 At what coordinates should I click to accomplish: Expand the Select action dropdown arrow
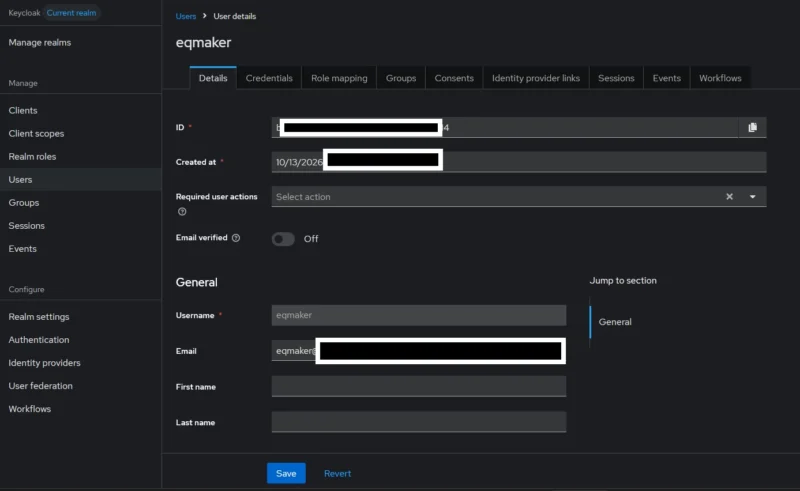point(752,197)
